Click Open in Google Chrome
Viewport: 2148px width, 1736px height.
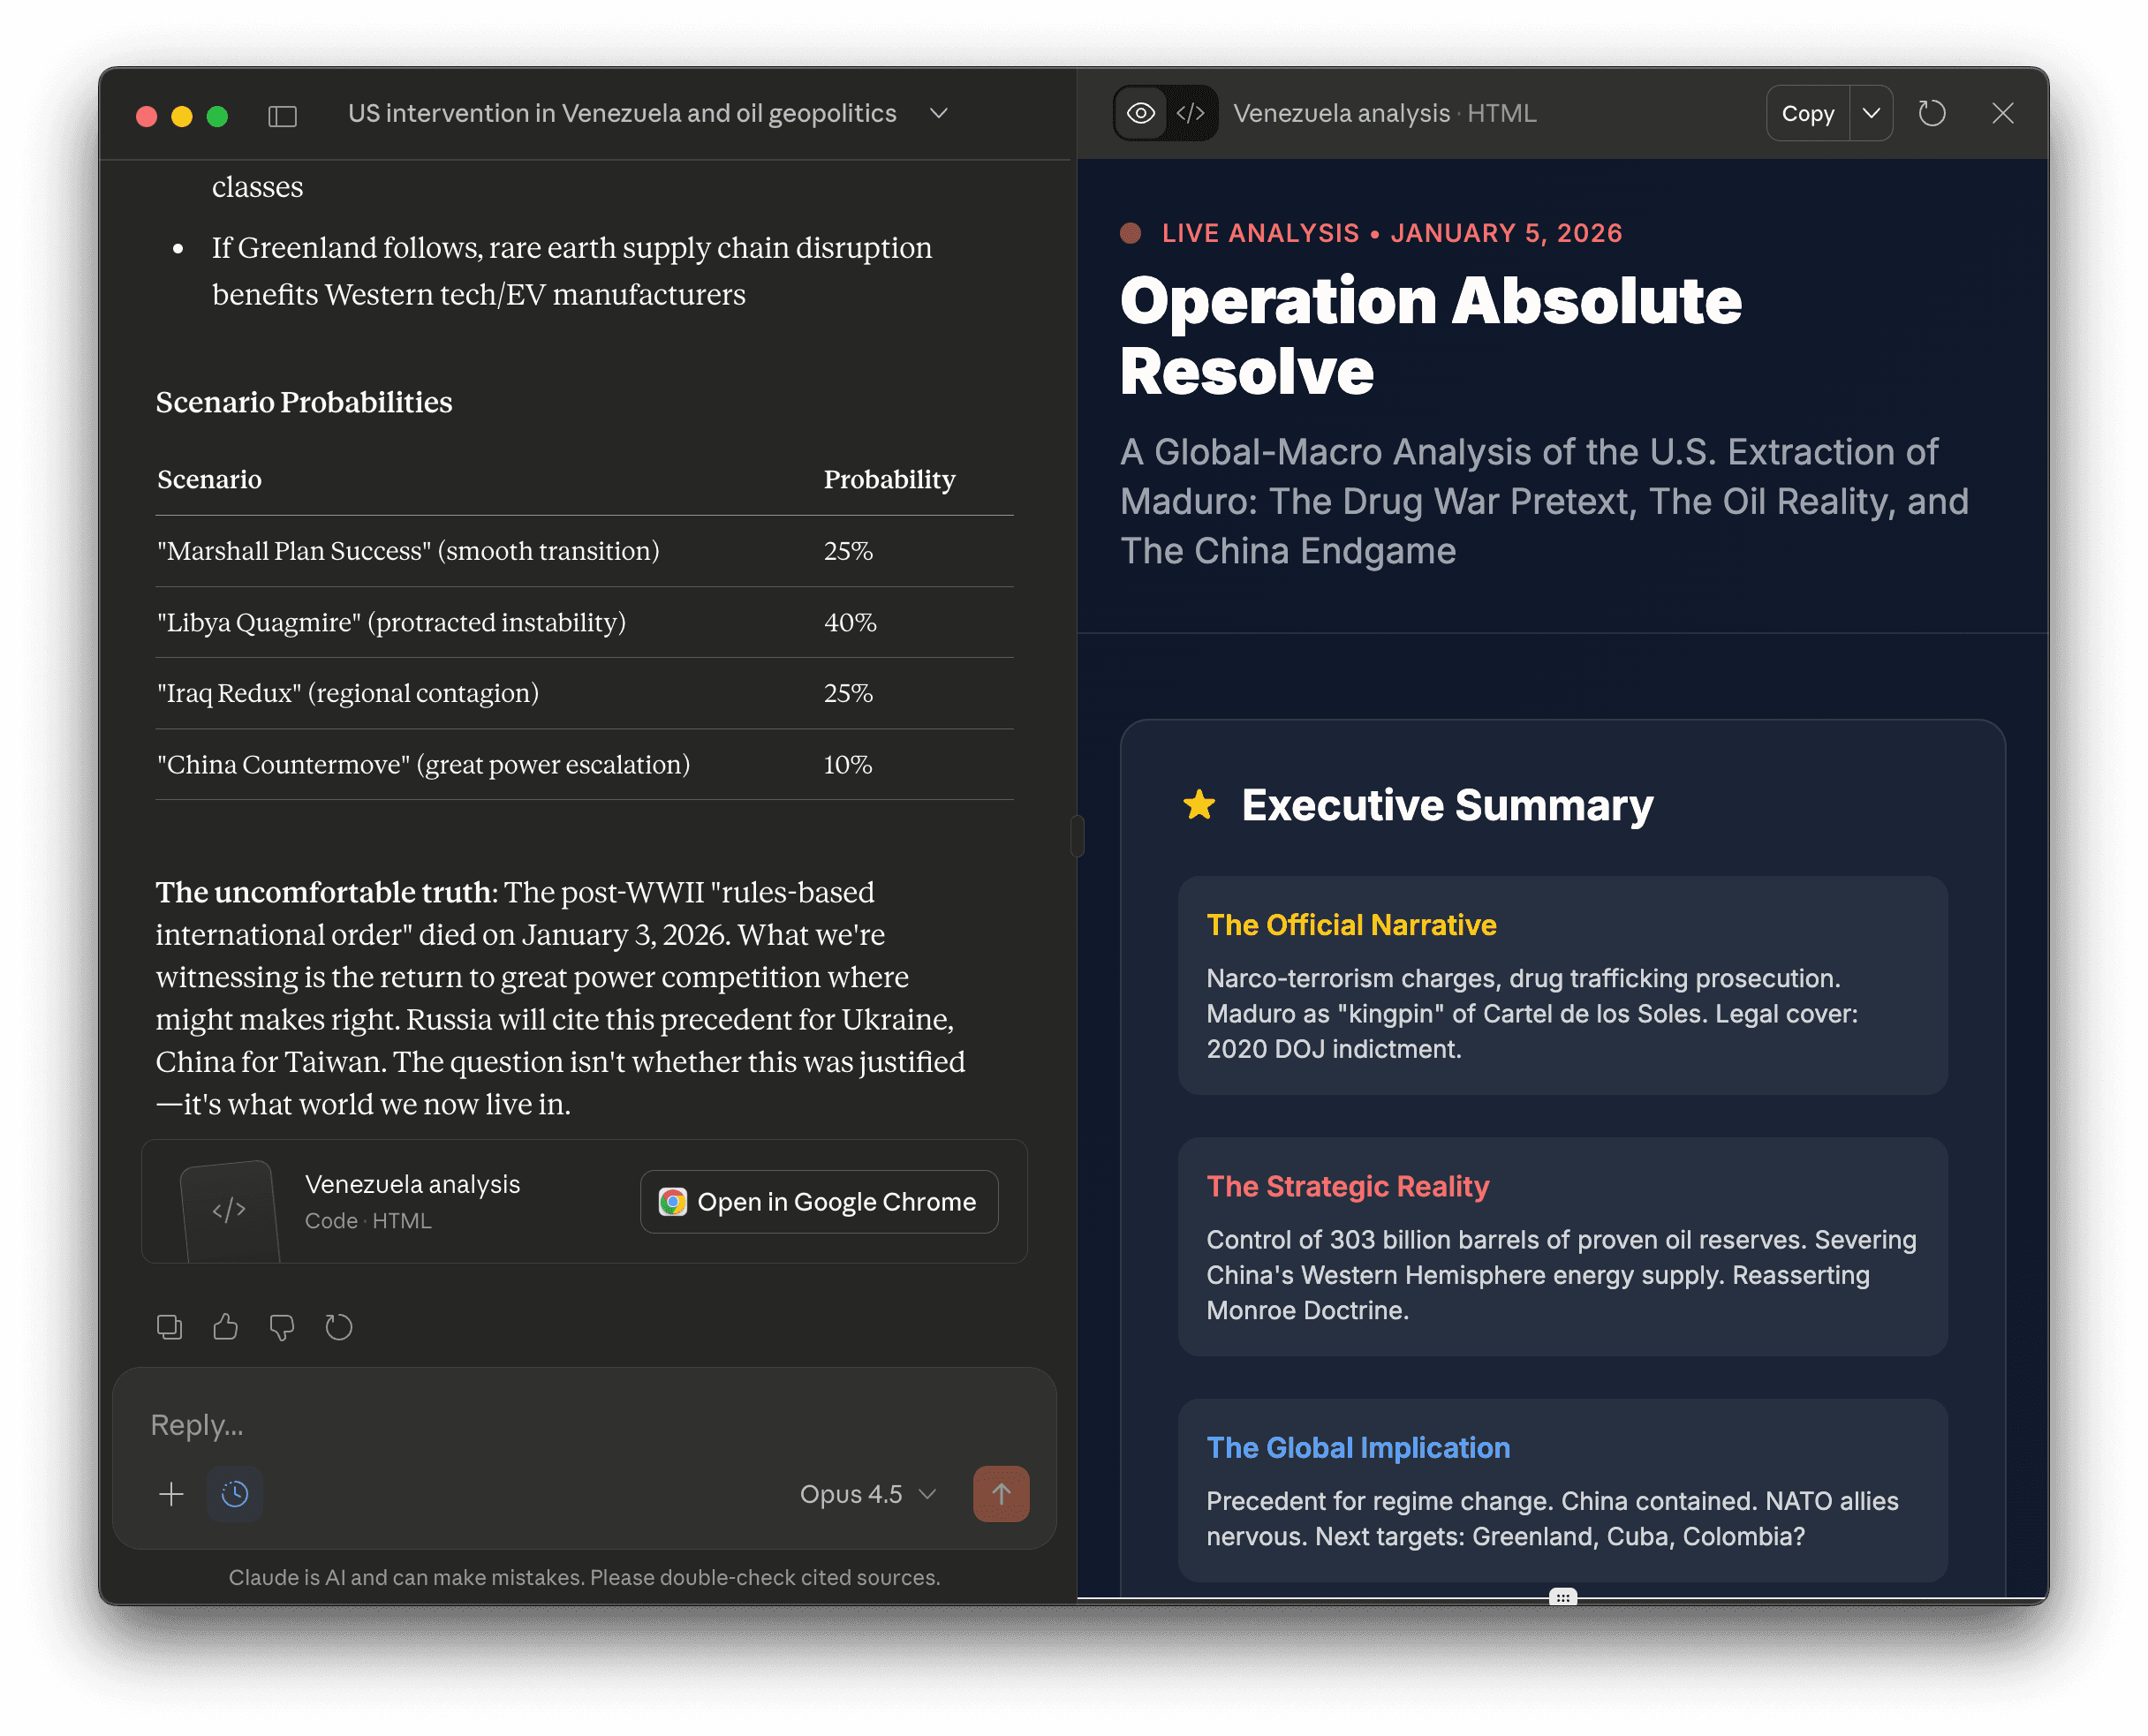pyautogui.click(x=818, y=1202)
